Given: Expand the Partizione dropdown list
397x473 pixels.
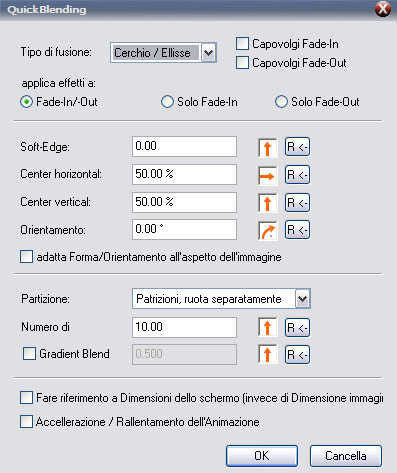Looking at the screenshot, I should (x=302, y=299).
